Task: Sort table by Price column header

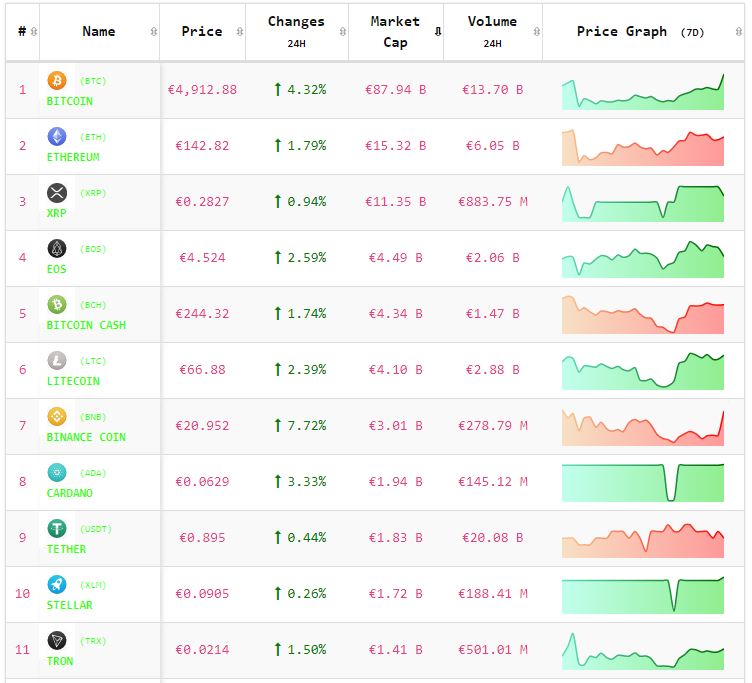Action: [x=202, y=31]
